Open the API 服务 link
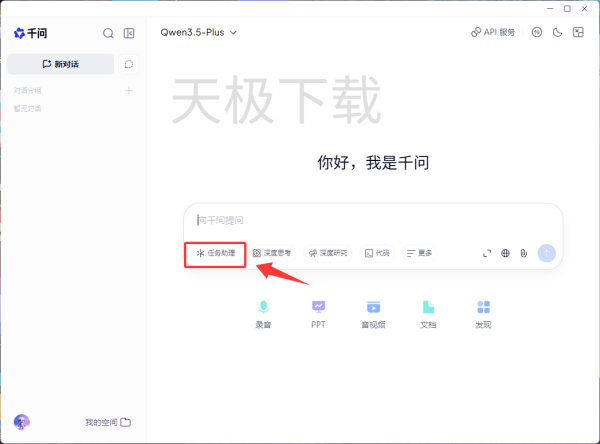 [x=493, y=32]
